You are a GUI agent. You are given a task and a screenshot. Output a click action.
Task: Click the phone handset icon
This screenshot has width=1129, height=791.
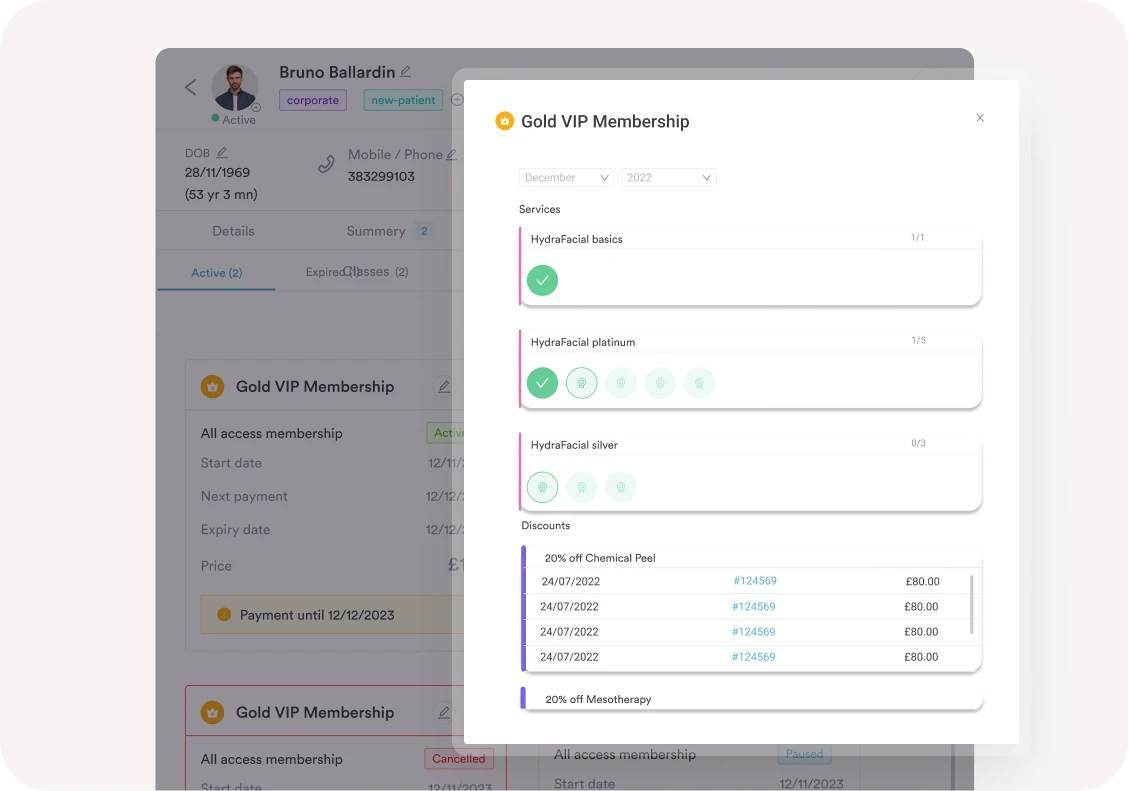(326, 165)
